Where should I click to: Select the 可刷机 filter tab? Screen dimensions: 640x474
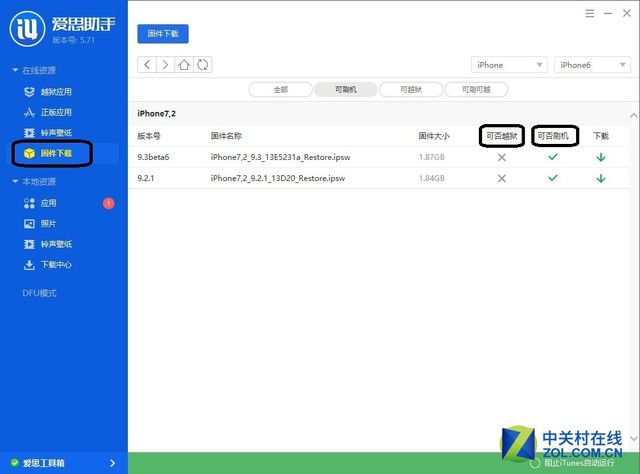(x=346, y=89)
